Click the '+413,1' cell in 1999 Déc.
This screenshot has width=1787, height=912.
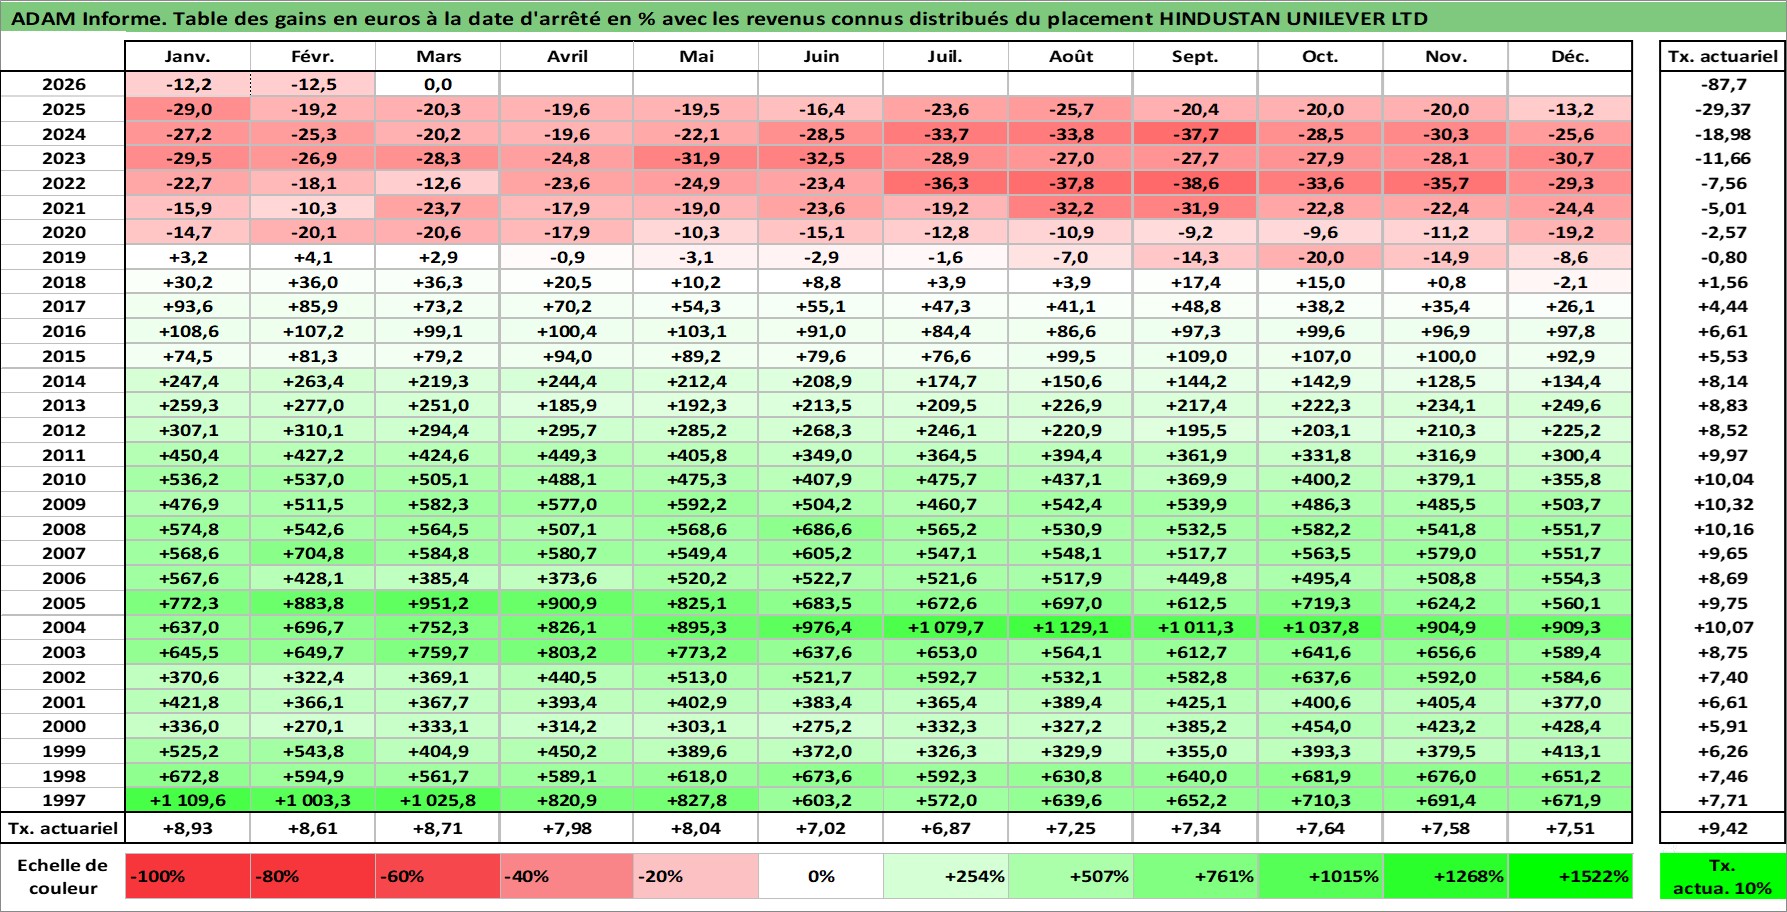1570,751
